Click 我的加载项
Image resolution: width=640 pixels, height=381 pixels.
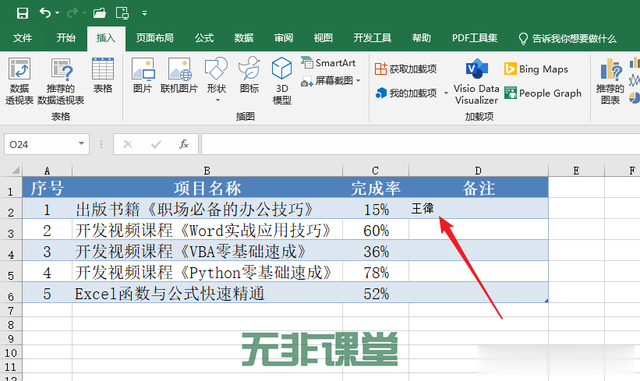[407, 94]
